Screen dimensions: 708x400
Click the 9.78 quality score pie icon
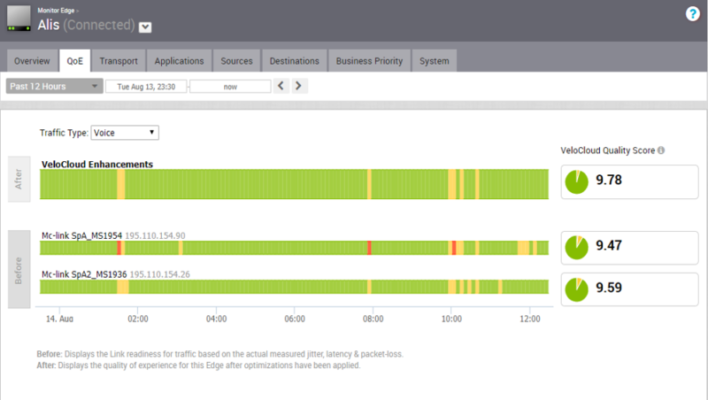coord(577,181)
